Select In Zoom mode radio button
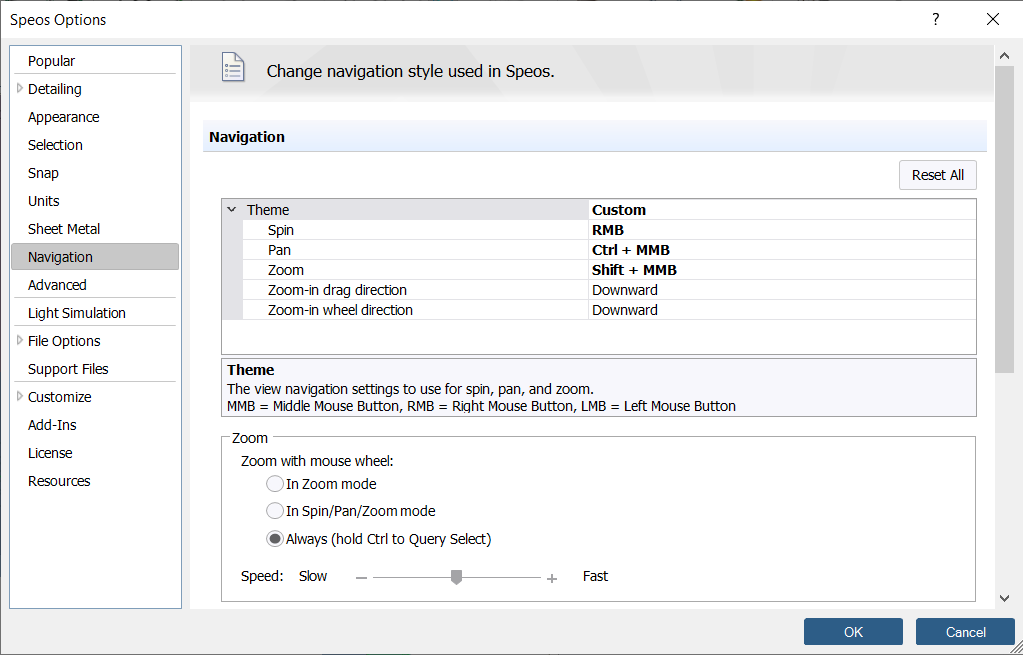 [x=275, y=483]
